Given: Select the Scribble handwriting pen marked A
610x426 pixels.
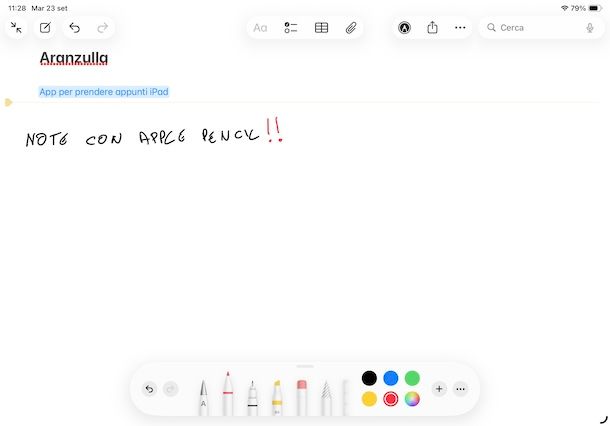Looking at the screenshot, I should [x=203, y=398].
